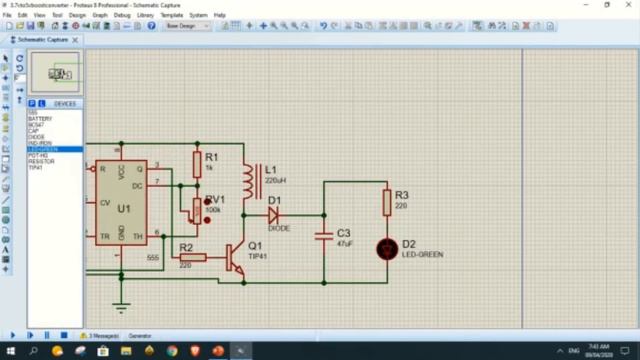Click the P pick-devices button
The height and width of the screenshot is (360, 640).
[x=32, y=104]
